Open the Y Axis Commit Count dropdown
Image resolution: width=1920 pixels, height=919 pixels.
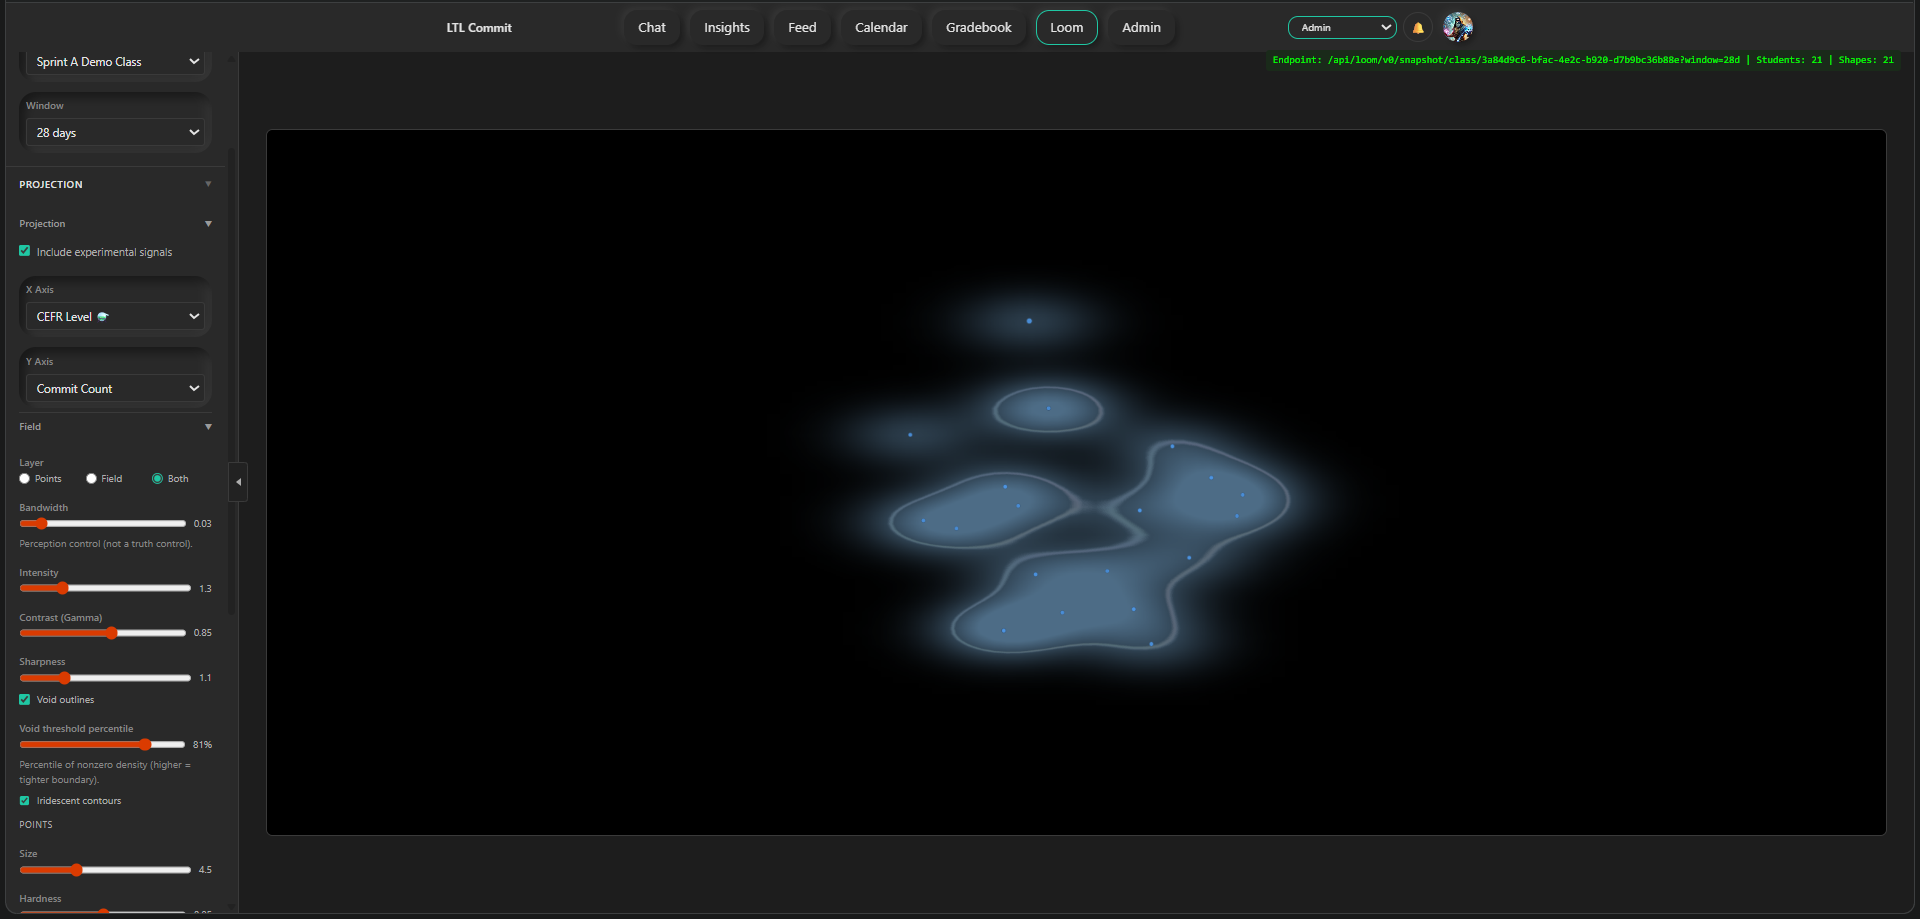[x=115, y=388]
